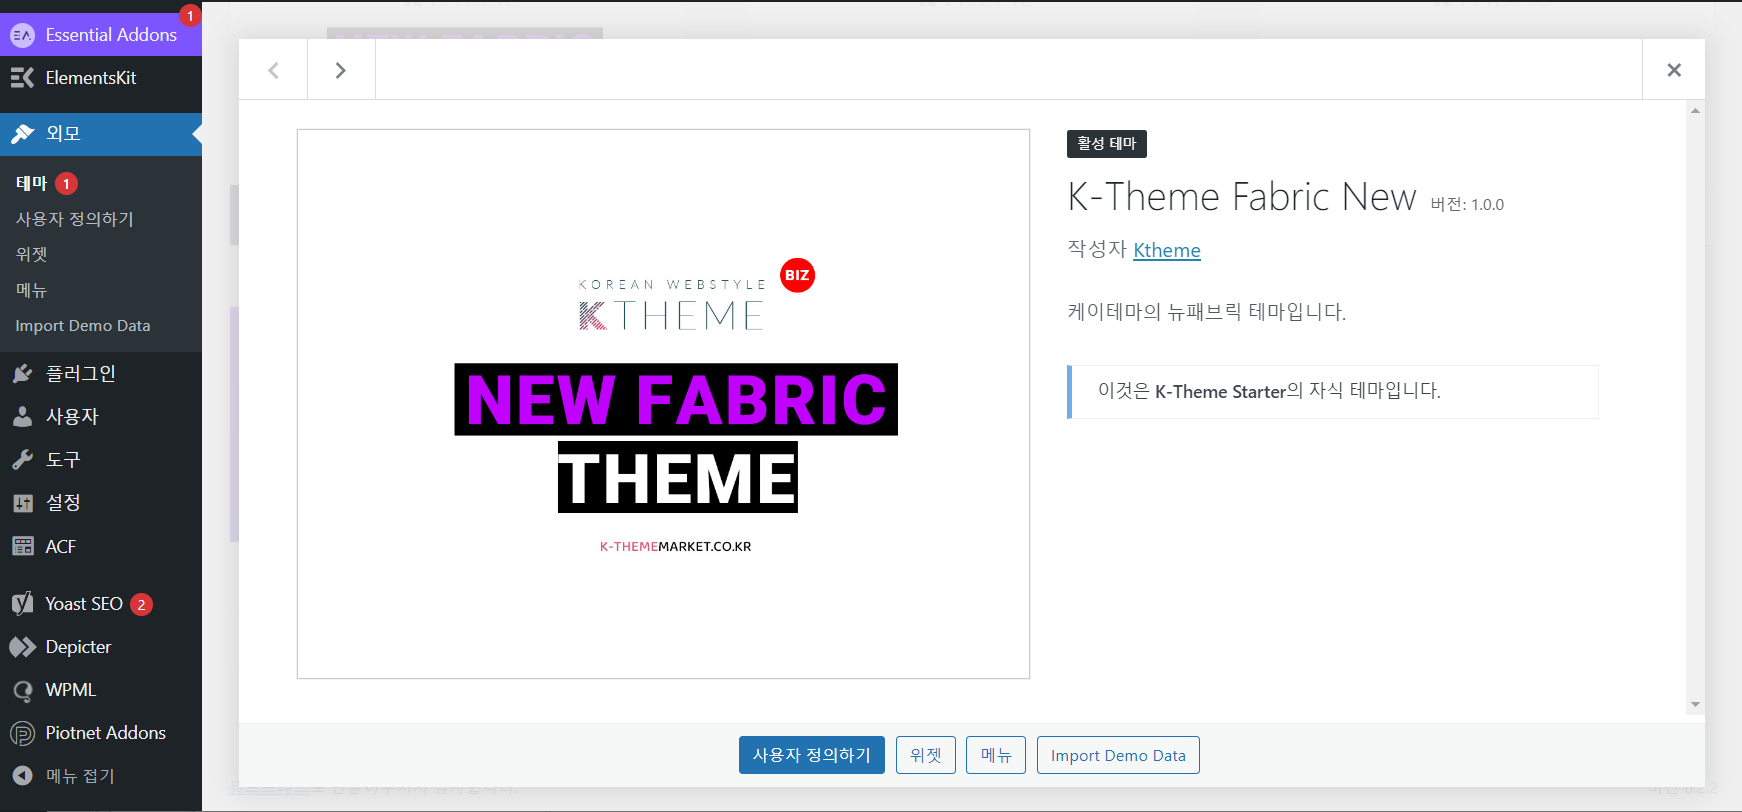Click the Import Demo Data footer button

(x=1118, y=755)
